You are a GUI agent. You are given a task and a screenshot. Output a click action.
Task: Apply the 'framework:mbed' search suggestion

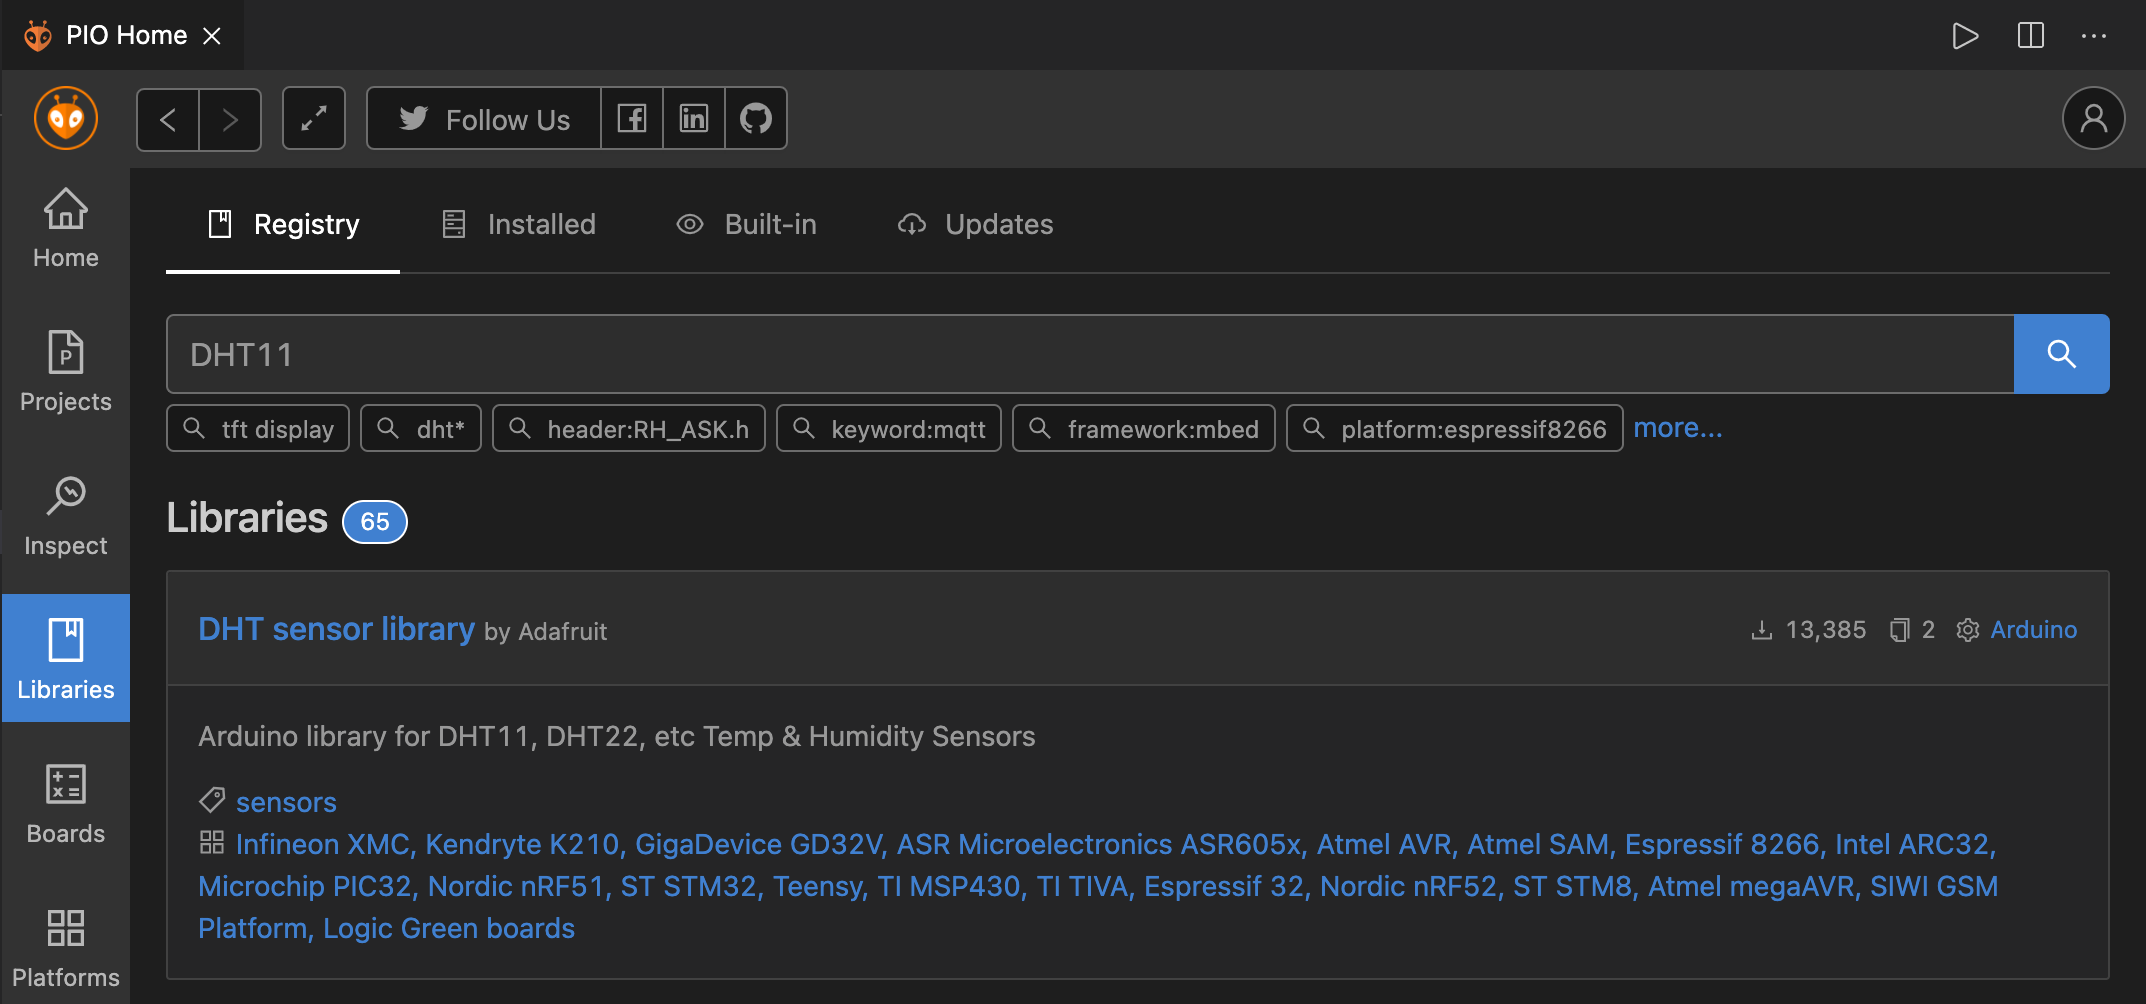1144,428
